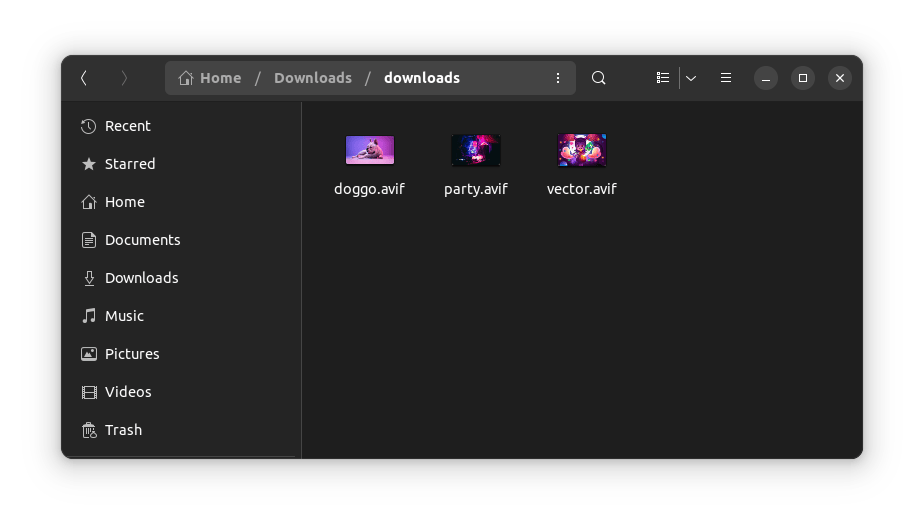Open Documents folder in sidebar
Screen dimensions: 924x526
pyautogui.click(x=142, y=240)
